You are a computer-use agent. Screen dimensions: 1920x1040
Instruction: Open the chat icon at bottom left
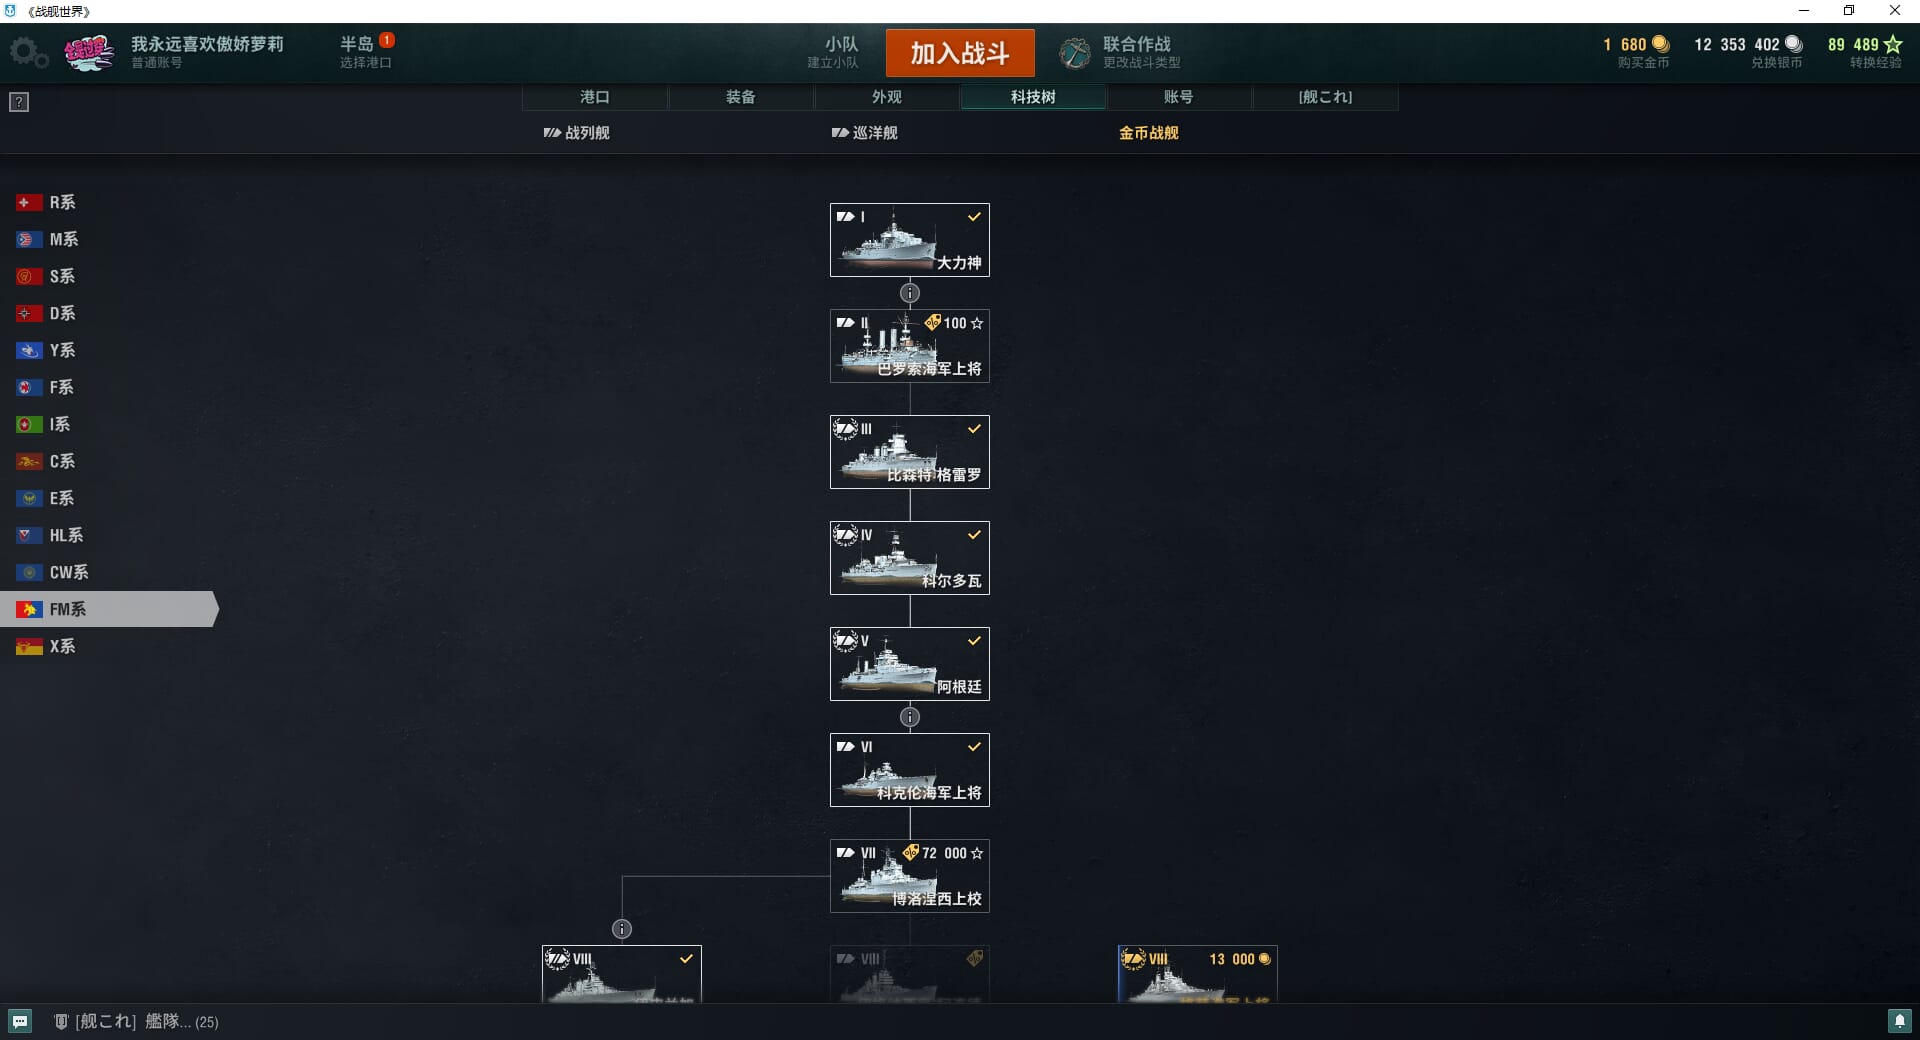click(x=20, y=1021)
